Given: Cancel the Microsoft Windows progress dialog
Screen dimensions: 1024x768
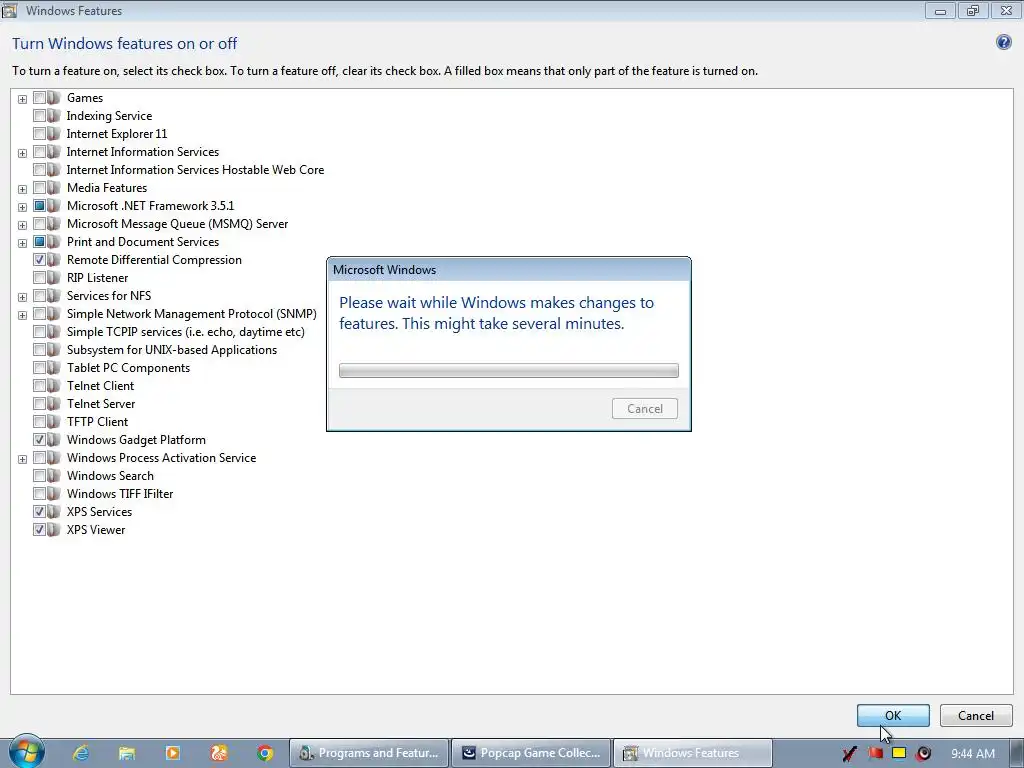Looking at the screenshot, I should pyautogui.click(x=645, y=409).
